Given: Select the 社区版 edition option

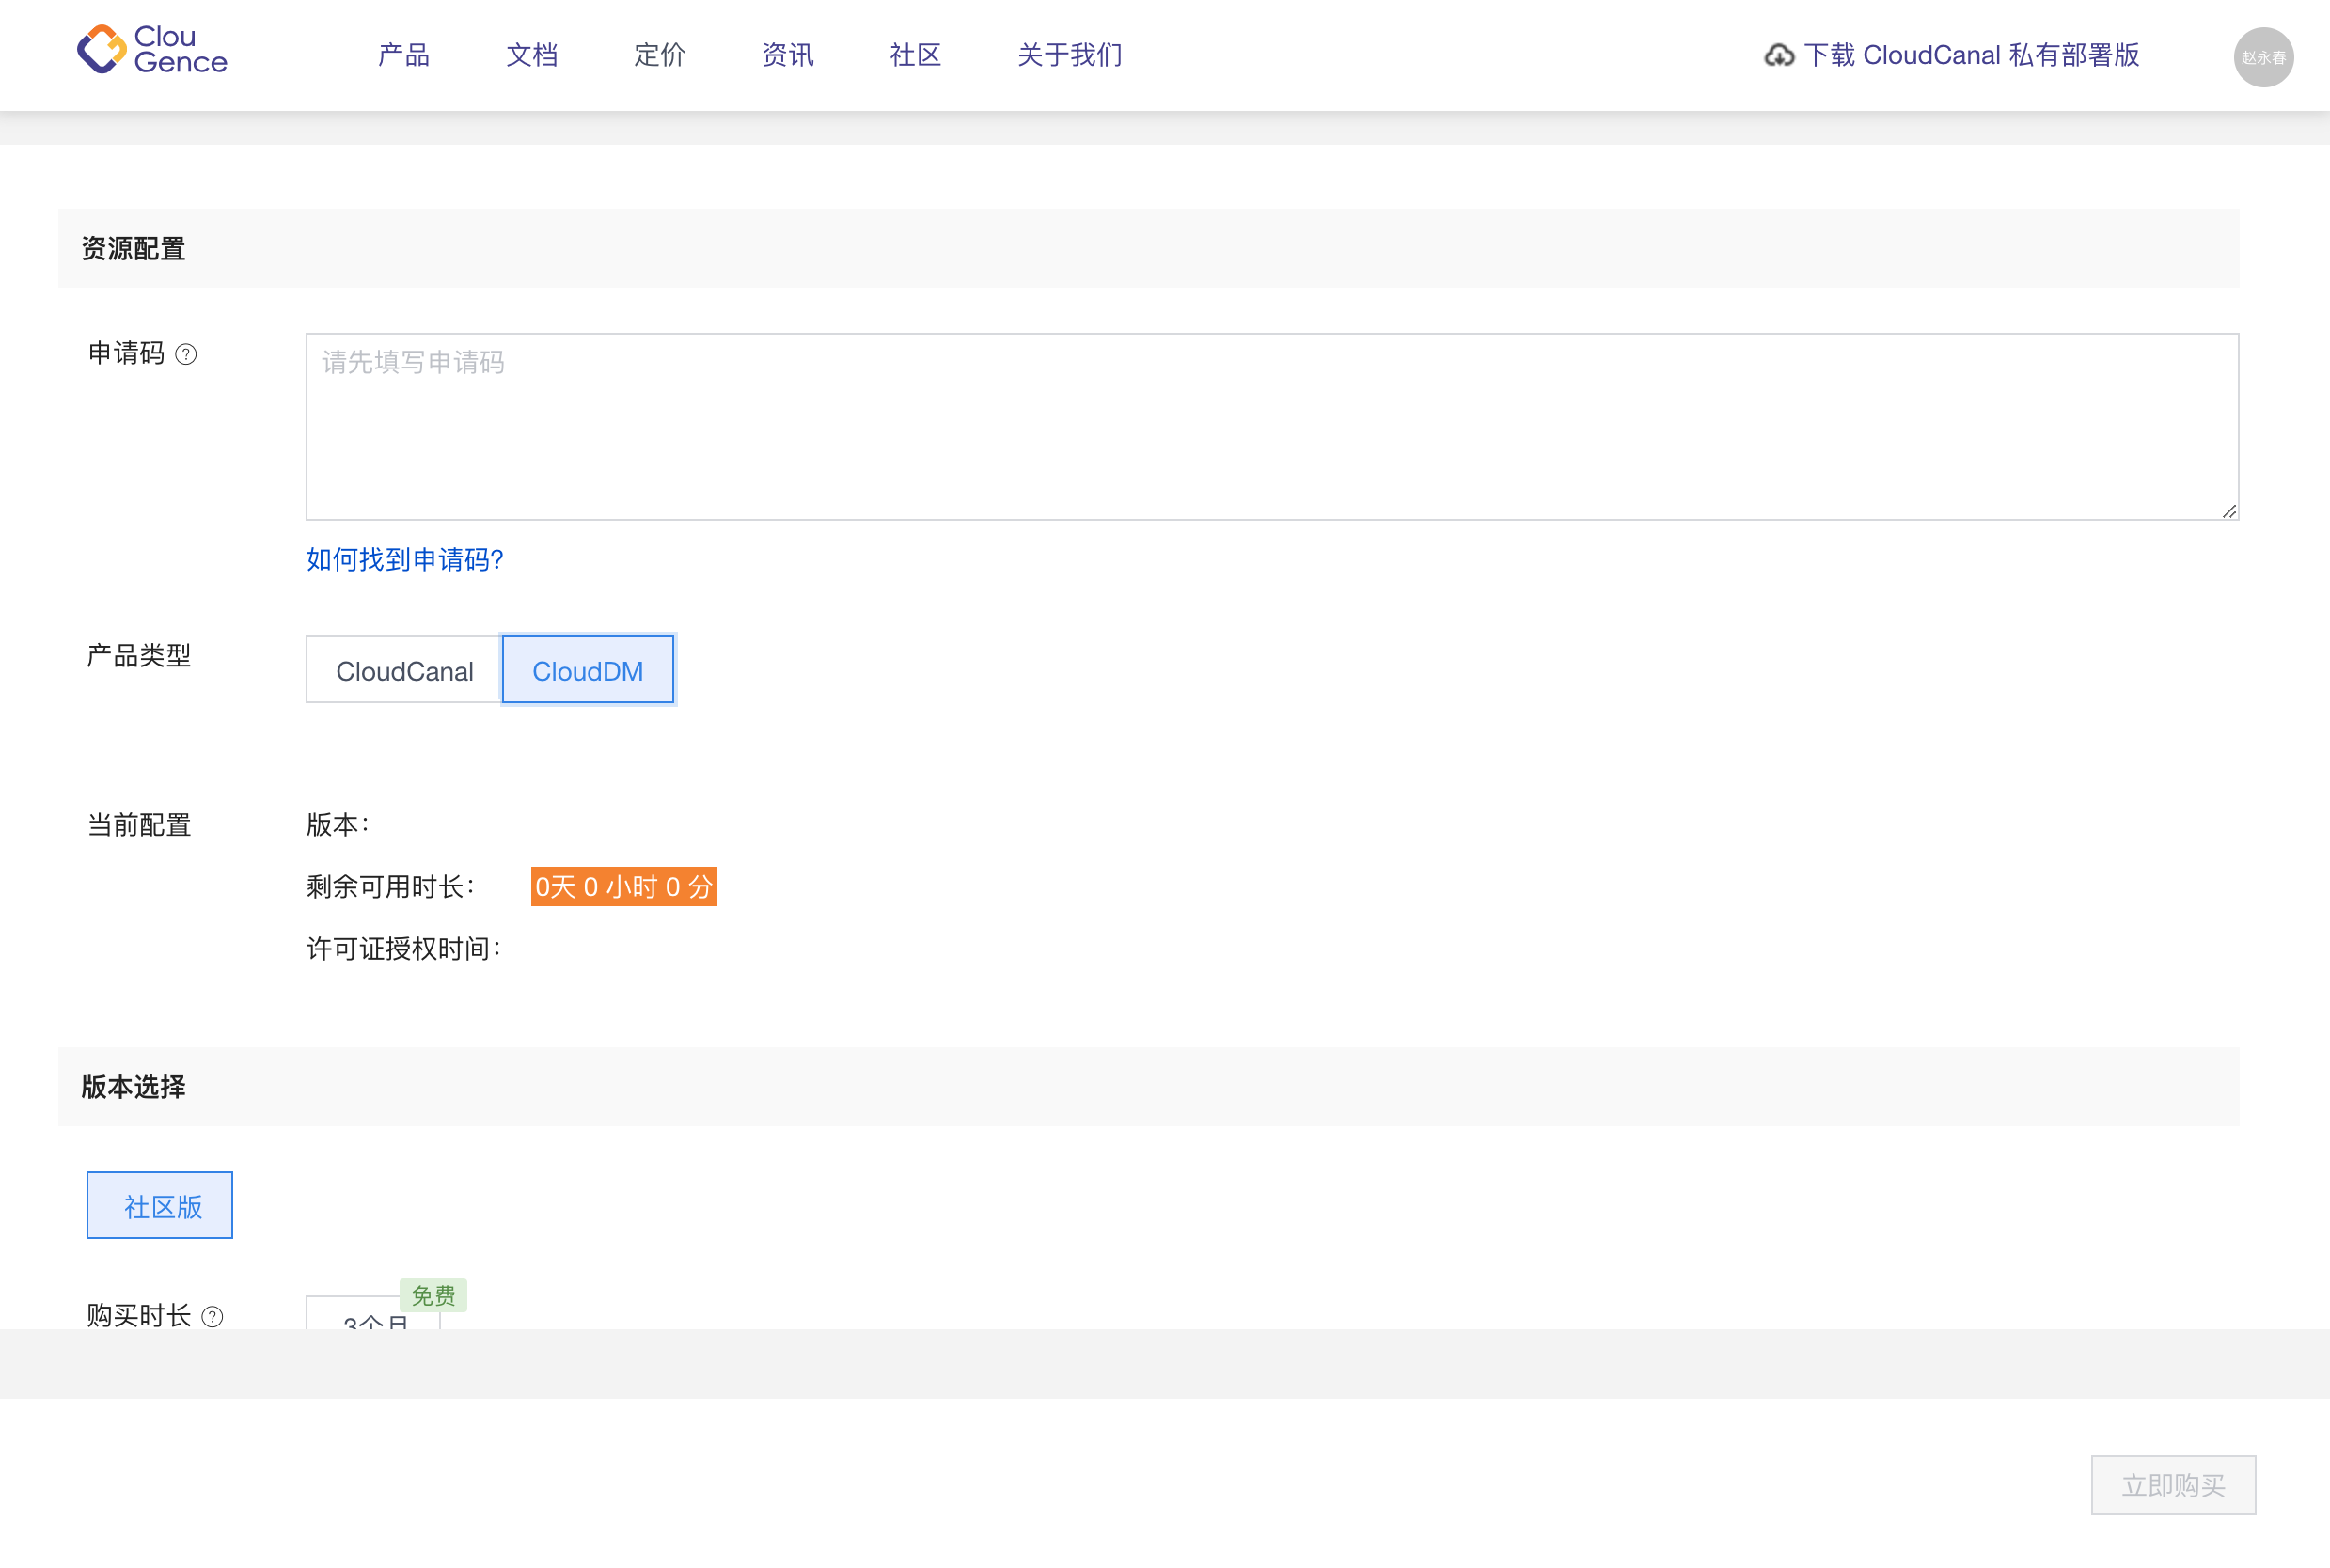Looking at the screenshot, I should point(159,1205).
